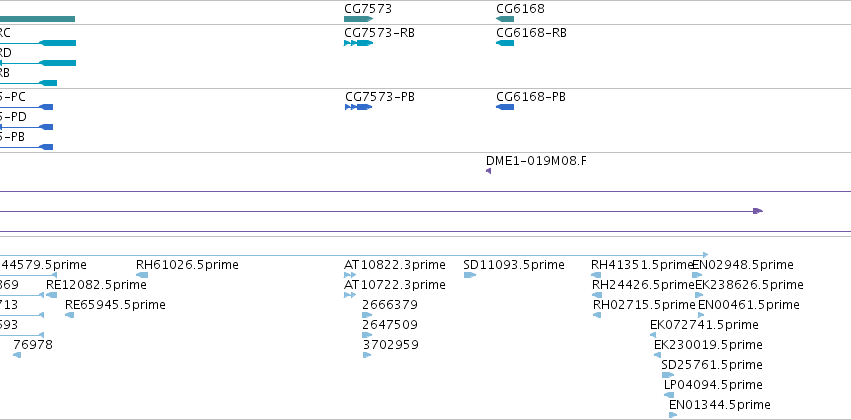Screen dimensions: 851x420
Task: Select the DME1-019M08.F purple marker
Action: [x=488, y=171]
